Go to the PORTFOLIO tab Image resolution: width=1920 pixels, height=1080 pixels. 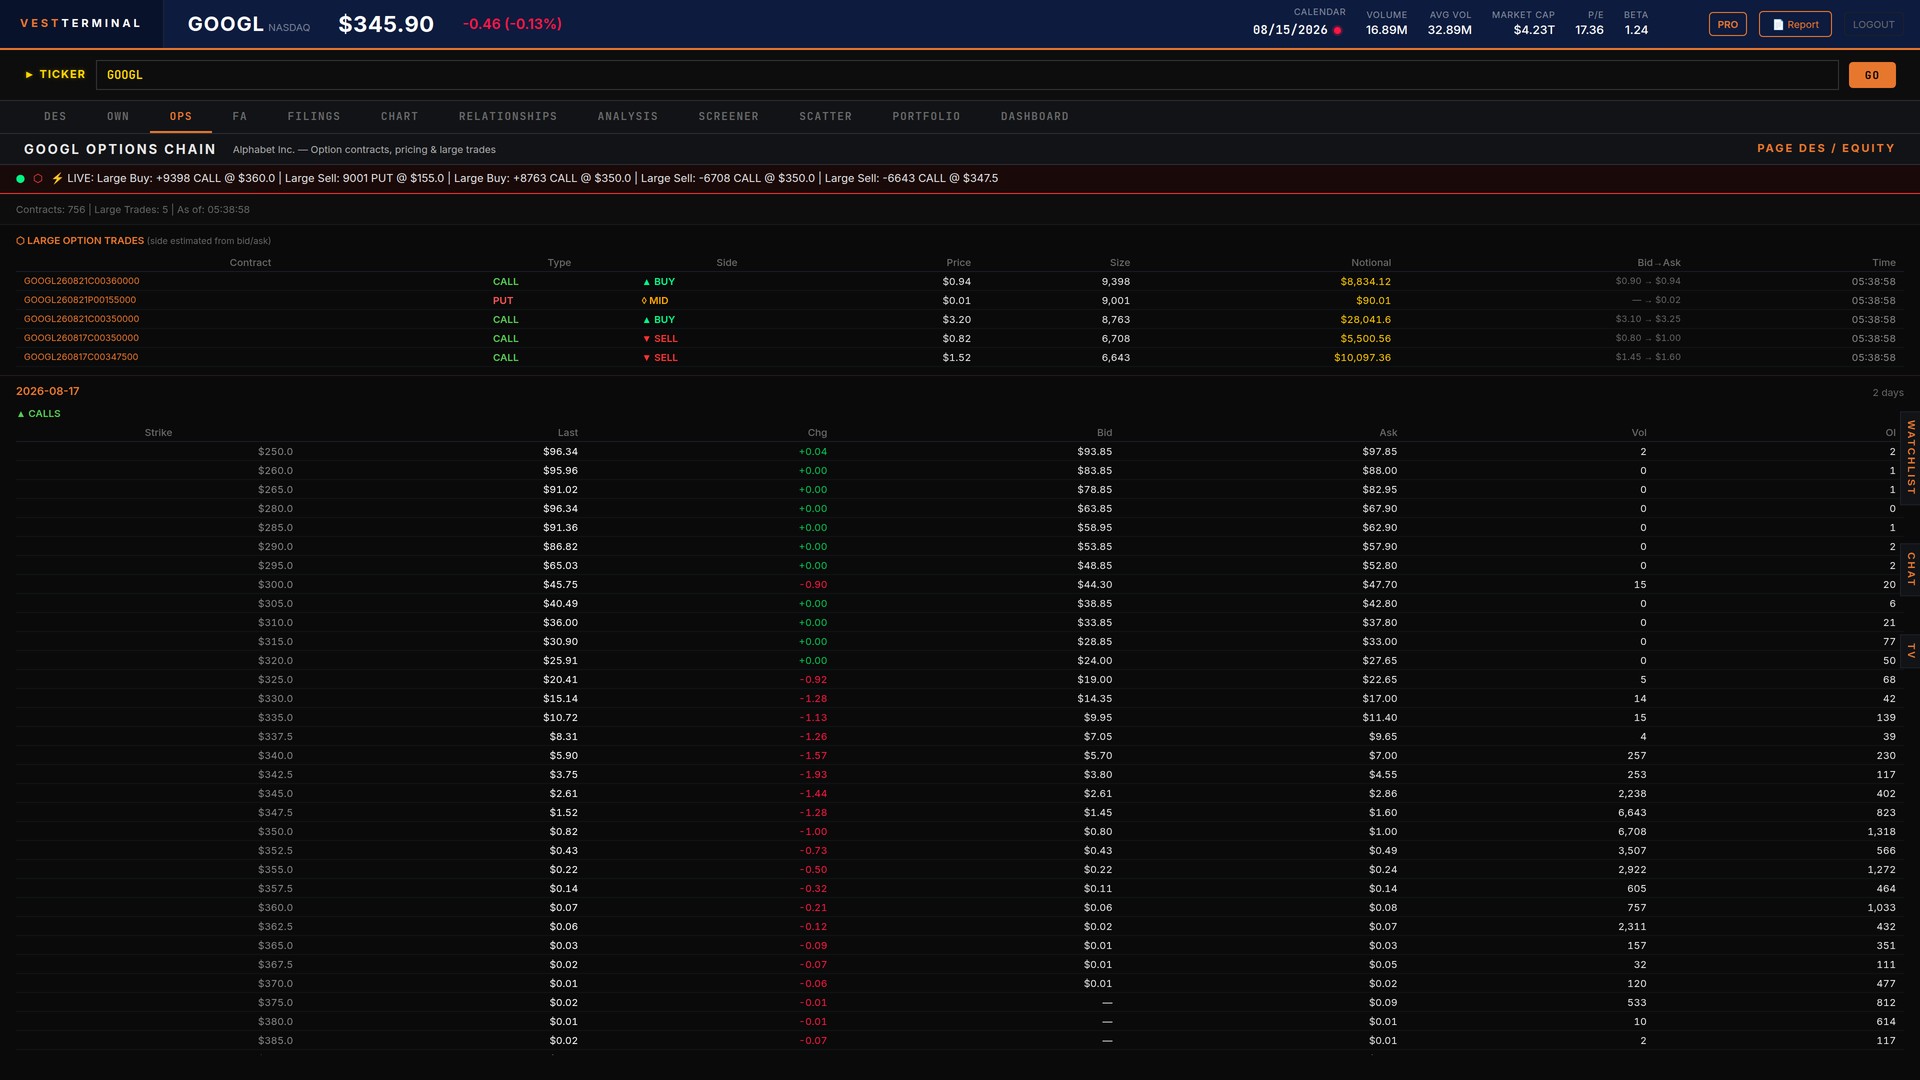(927, 117)
